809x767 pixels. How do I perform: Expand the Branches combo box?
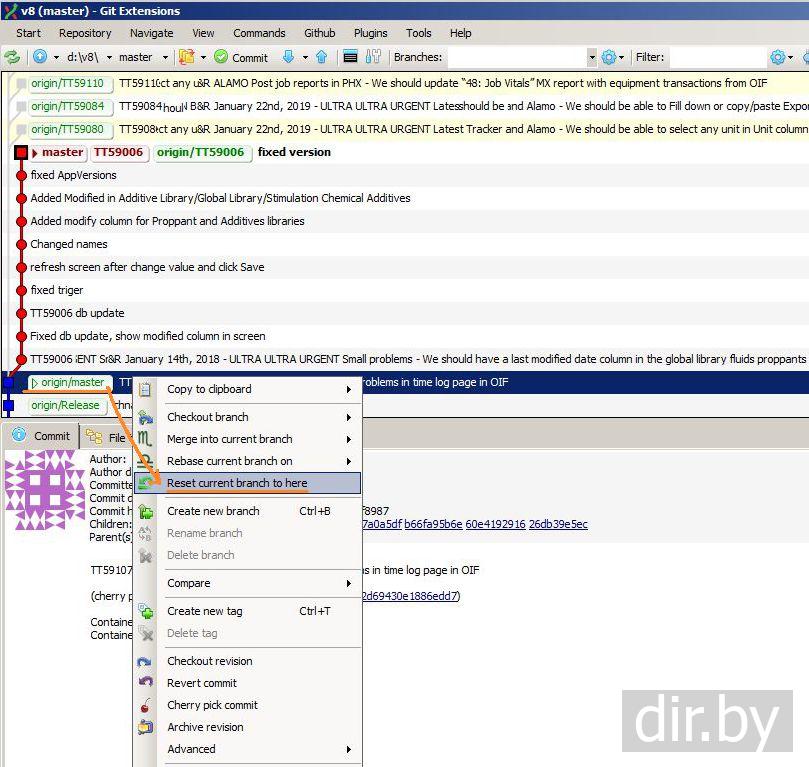pos(591,57)
